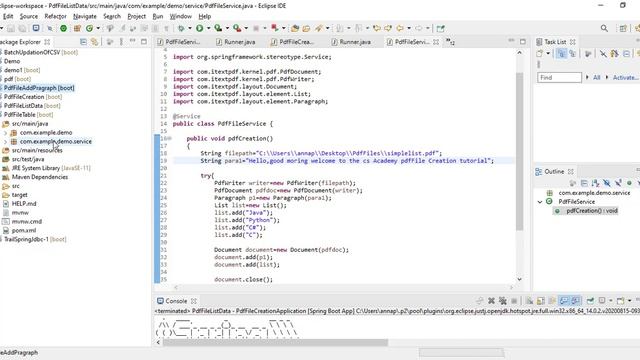
Task: Toggle Hide Non-Public members in Outline
Action: pyautogui.click(x=629, y=183)
